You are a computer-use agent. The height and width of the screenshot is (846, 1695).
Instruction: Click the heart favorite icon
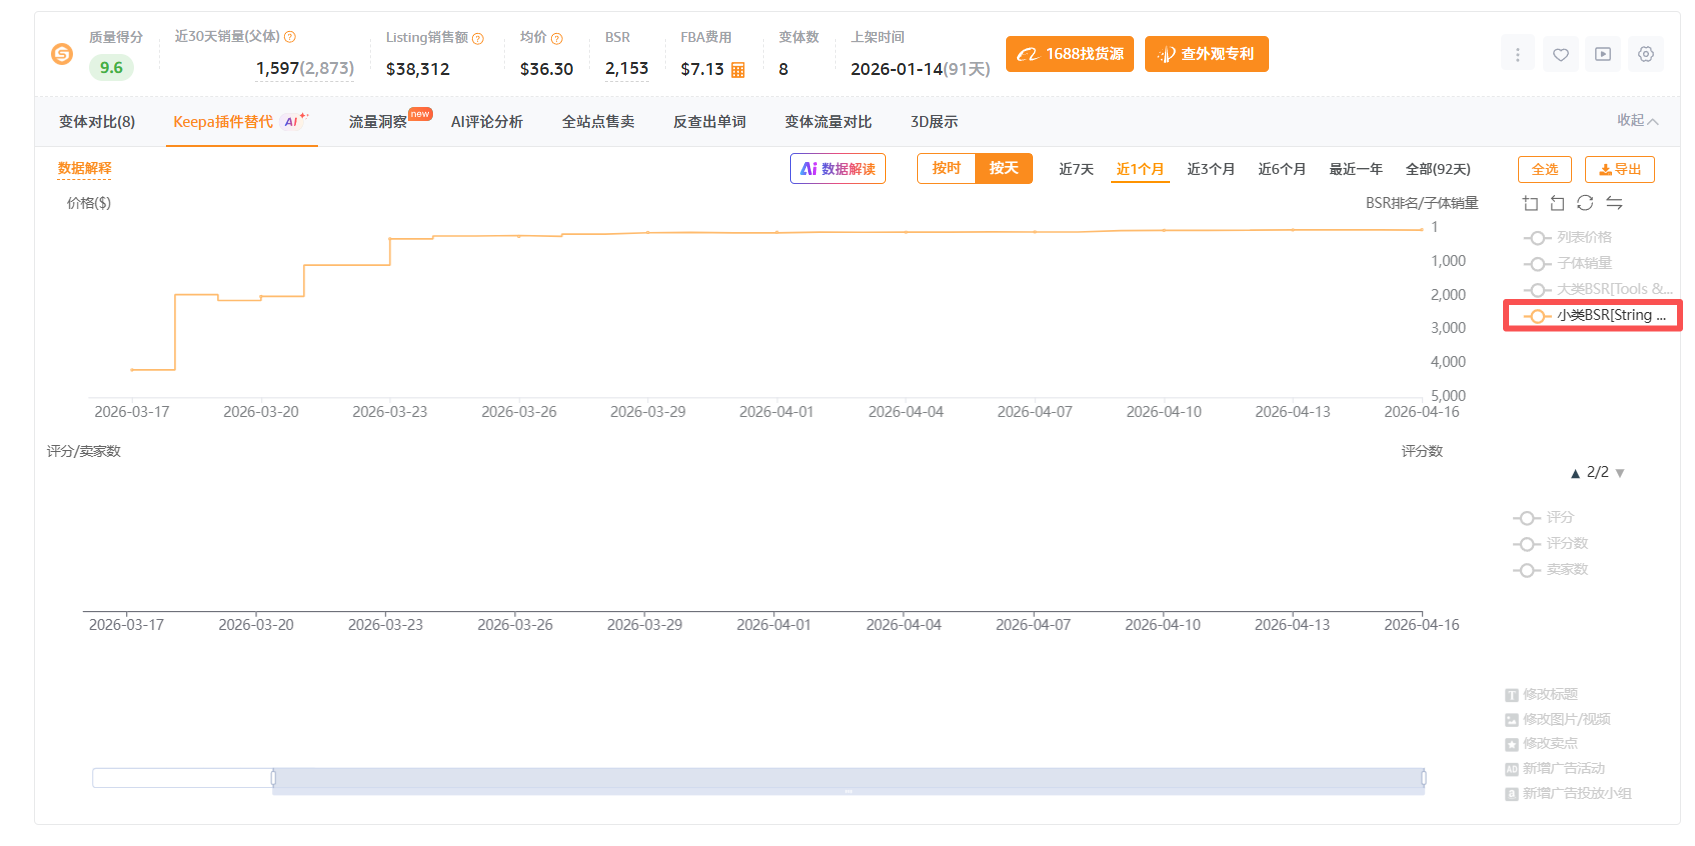pyautogui.click(x=1560, y=55)
